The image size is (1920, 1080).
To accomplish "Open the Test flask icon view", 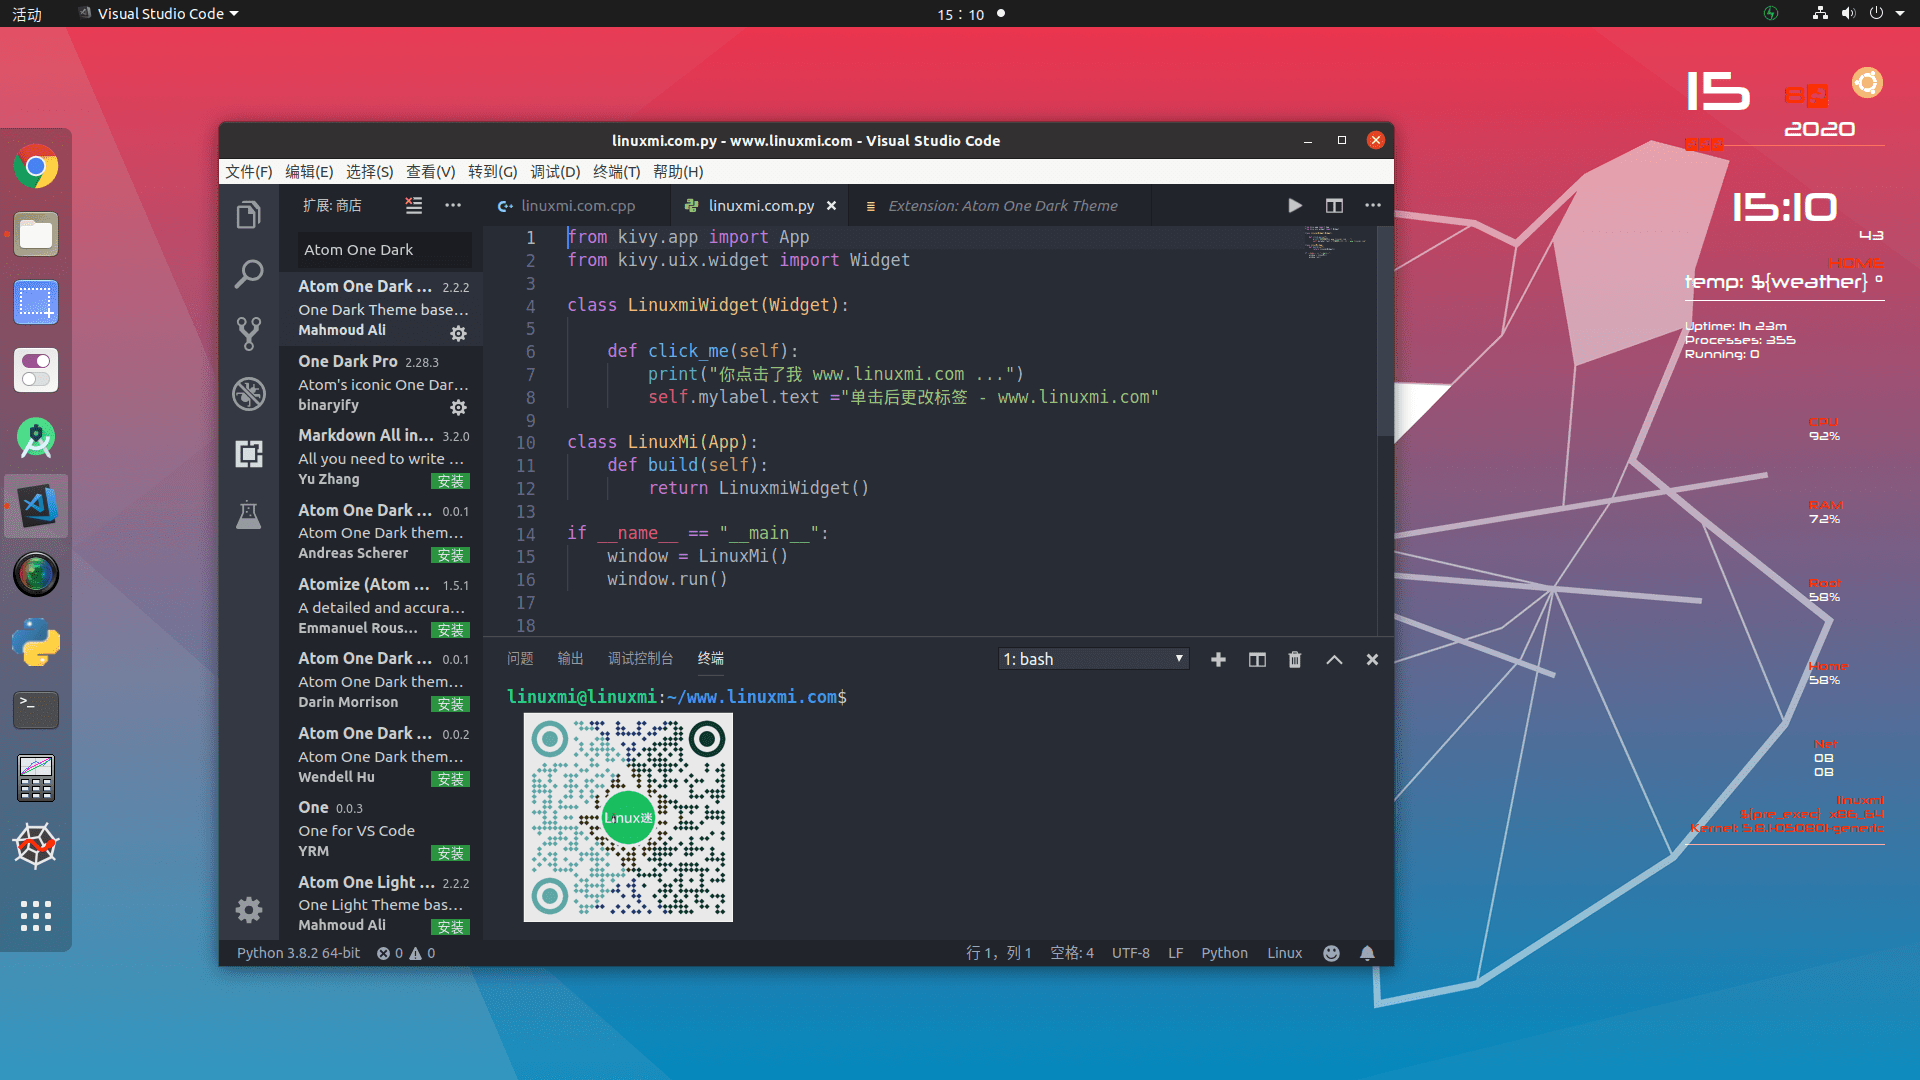I will point(248,515).
